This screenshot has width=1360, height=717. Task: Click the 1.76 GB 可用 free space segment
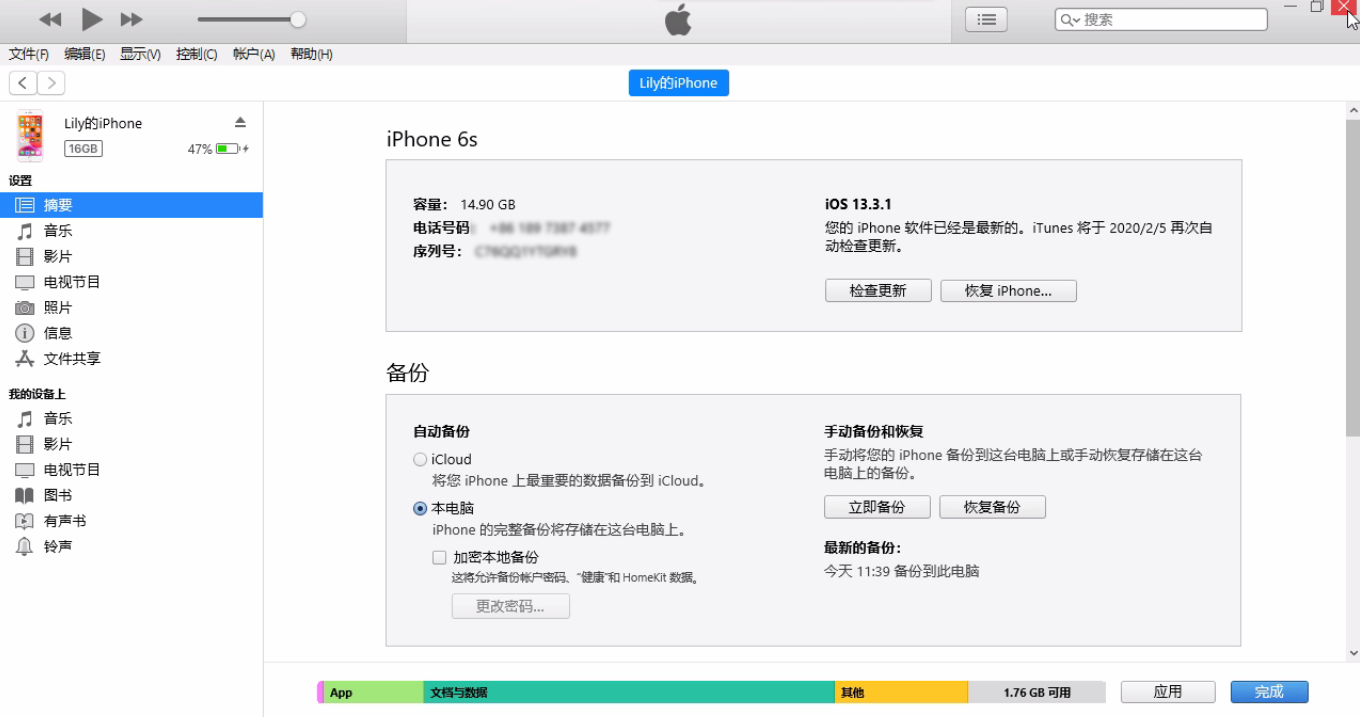pyautogui.click(x=1037, y=692)
